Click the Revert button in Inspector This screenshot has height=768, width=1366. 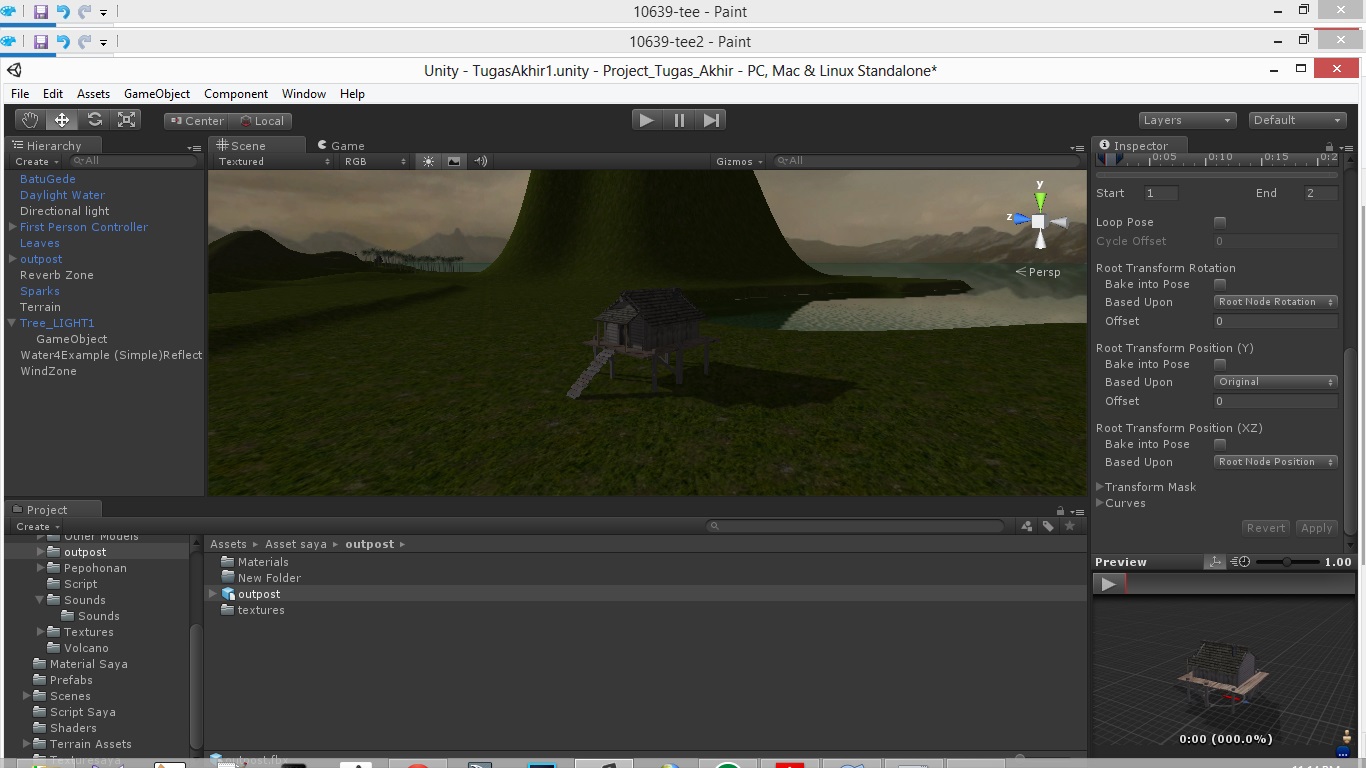[x=1266, y=528]
